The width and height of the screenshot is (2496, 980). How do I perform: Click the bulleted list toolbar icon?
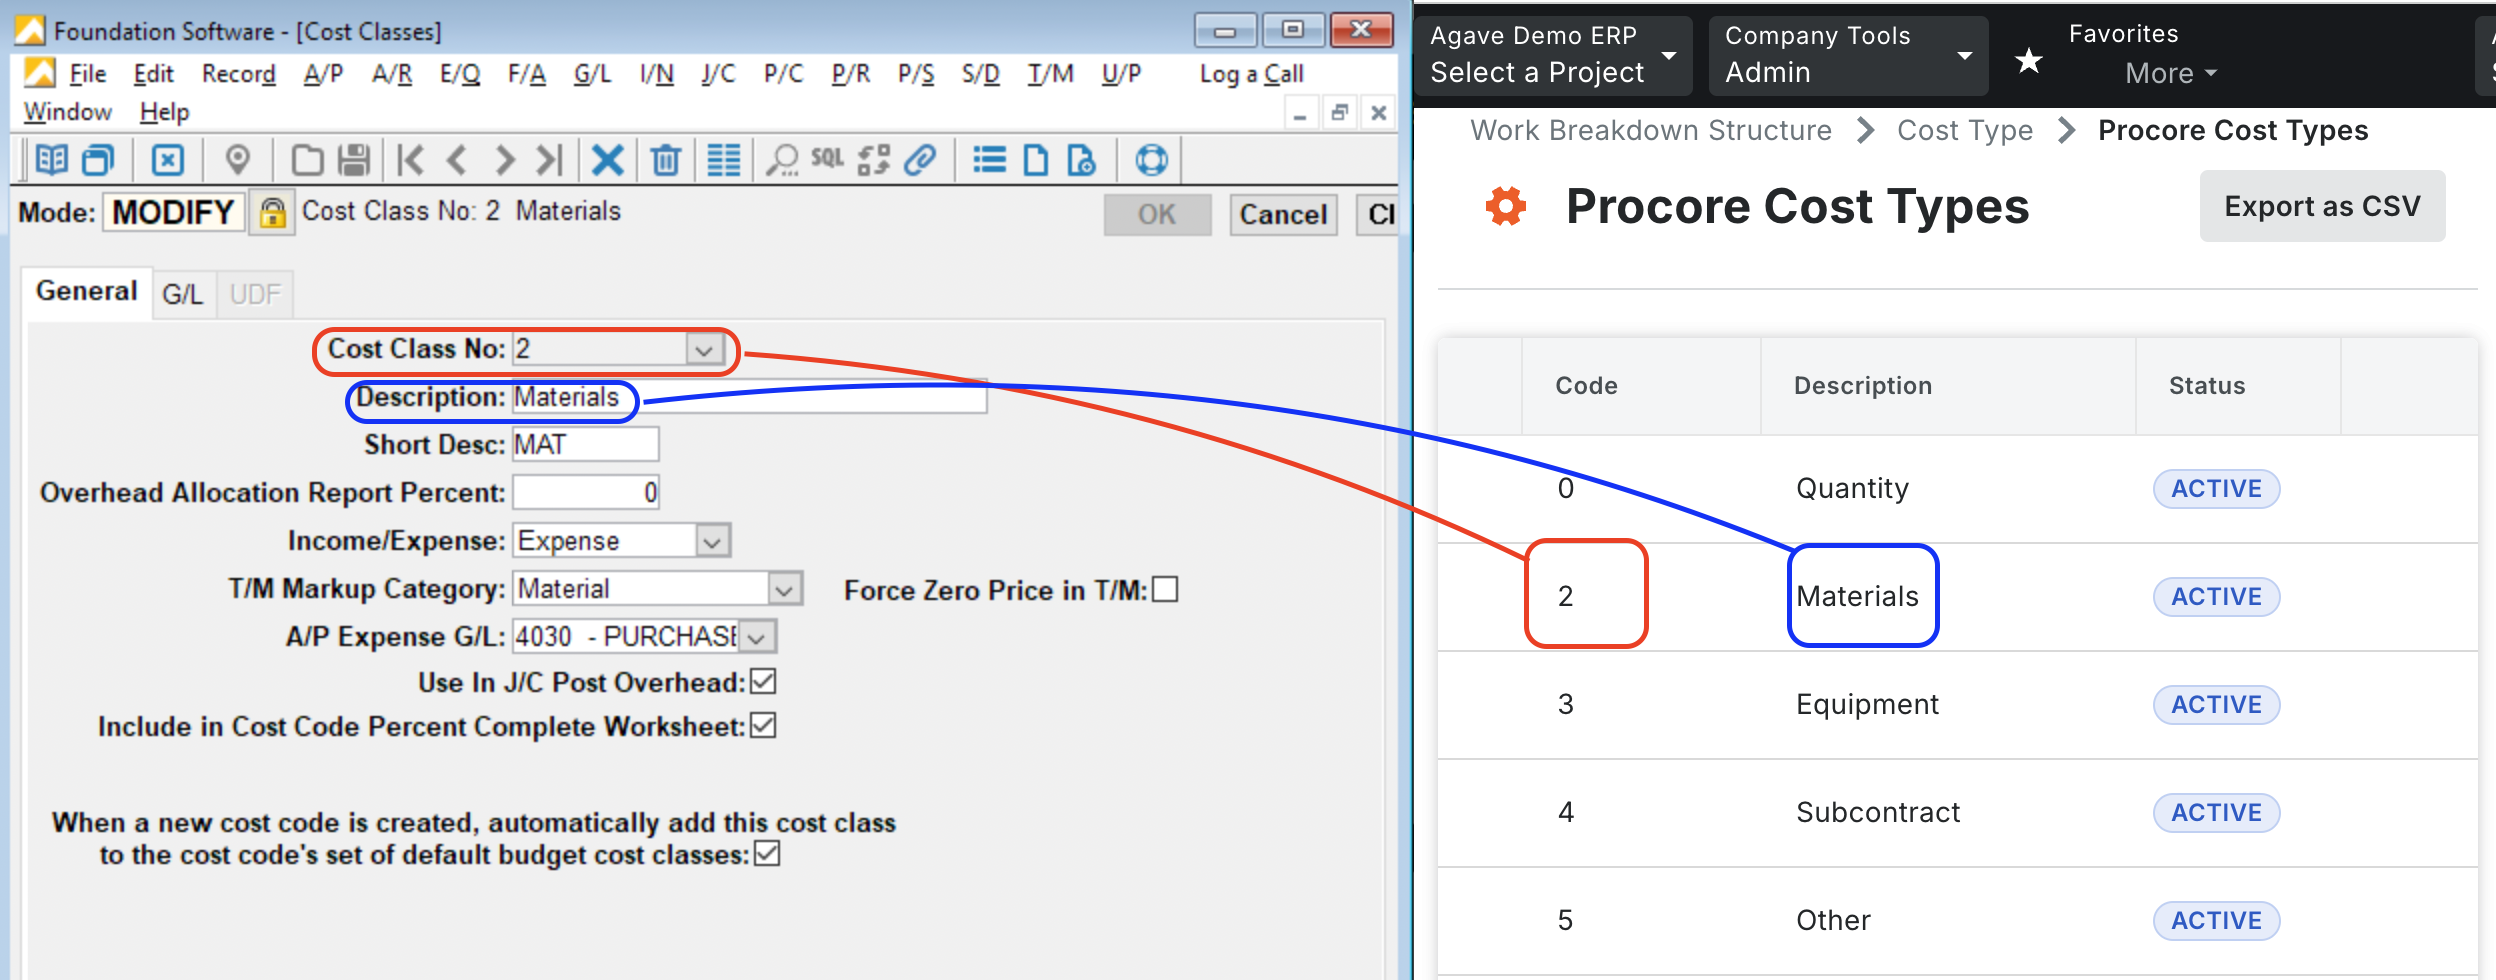[x=989, y=160]
